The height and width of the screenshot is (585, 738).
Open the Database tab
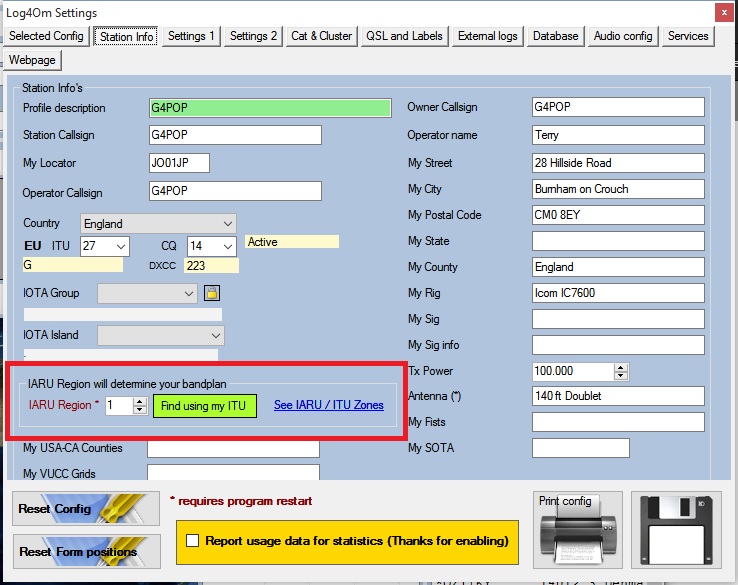pyautogui.click(x=555, y=36)
